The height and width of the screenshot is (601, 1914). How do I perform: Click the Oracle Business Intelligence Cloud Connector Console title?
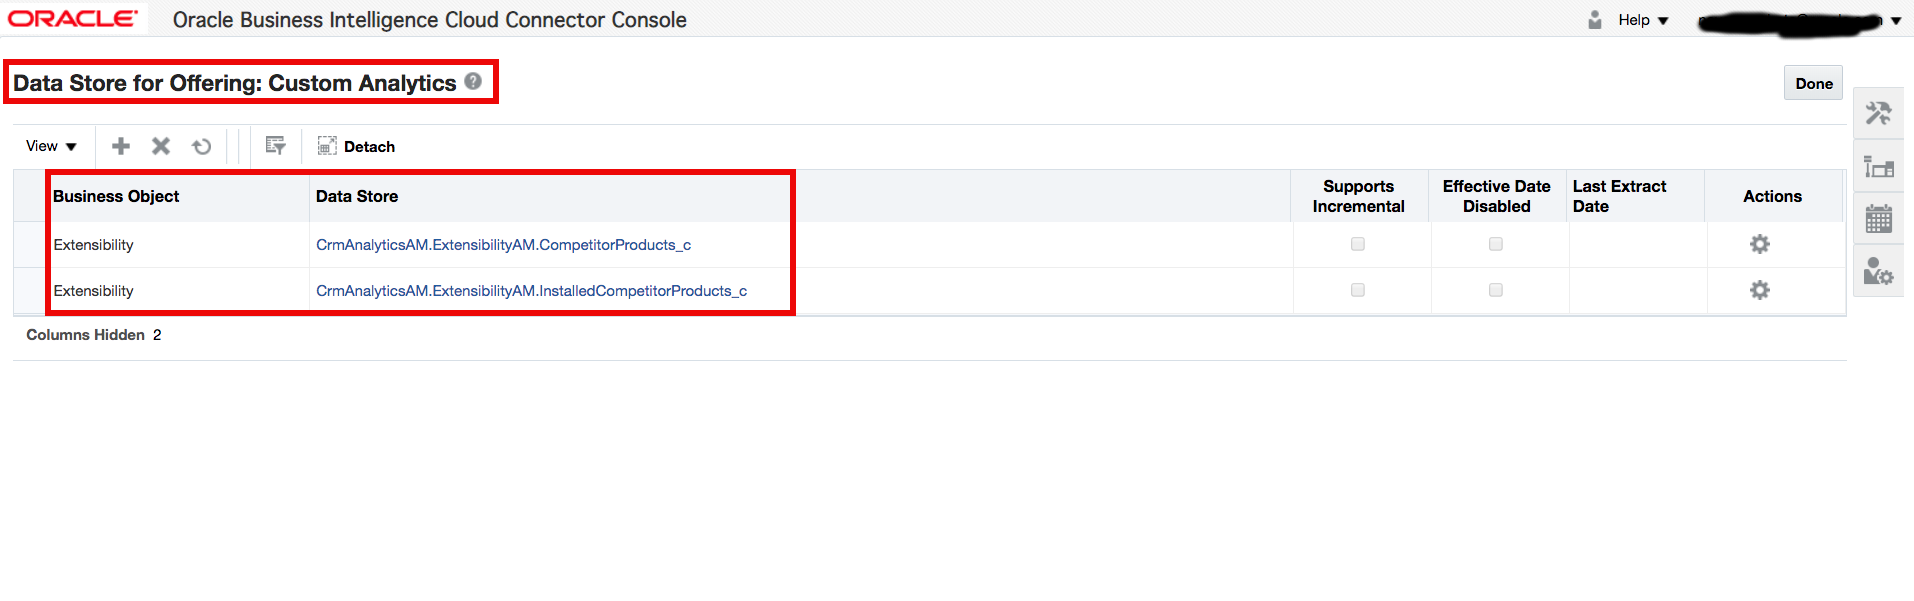(430, 20)
